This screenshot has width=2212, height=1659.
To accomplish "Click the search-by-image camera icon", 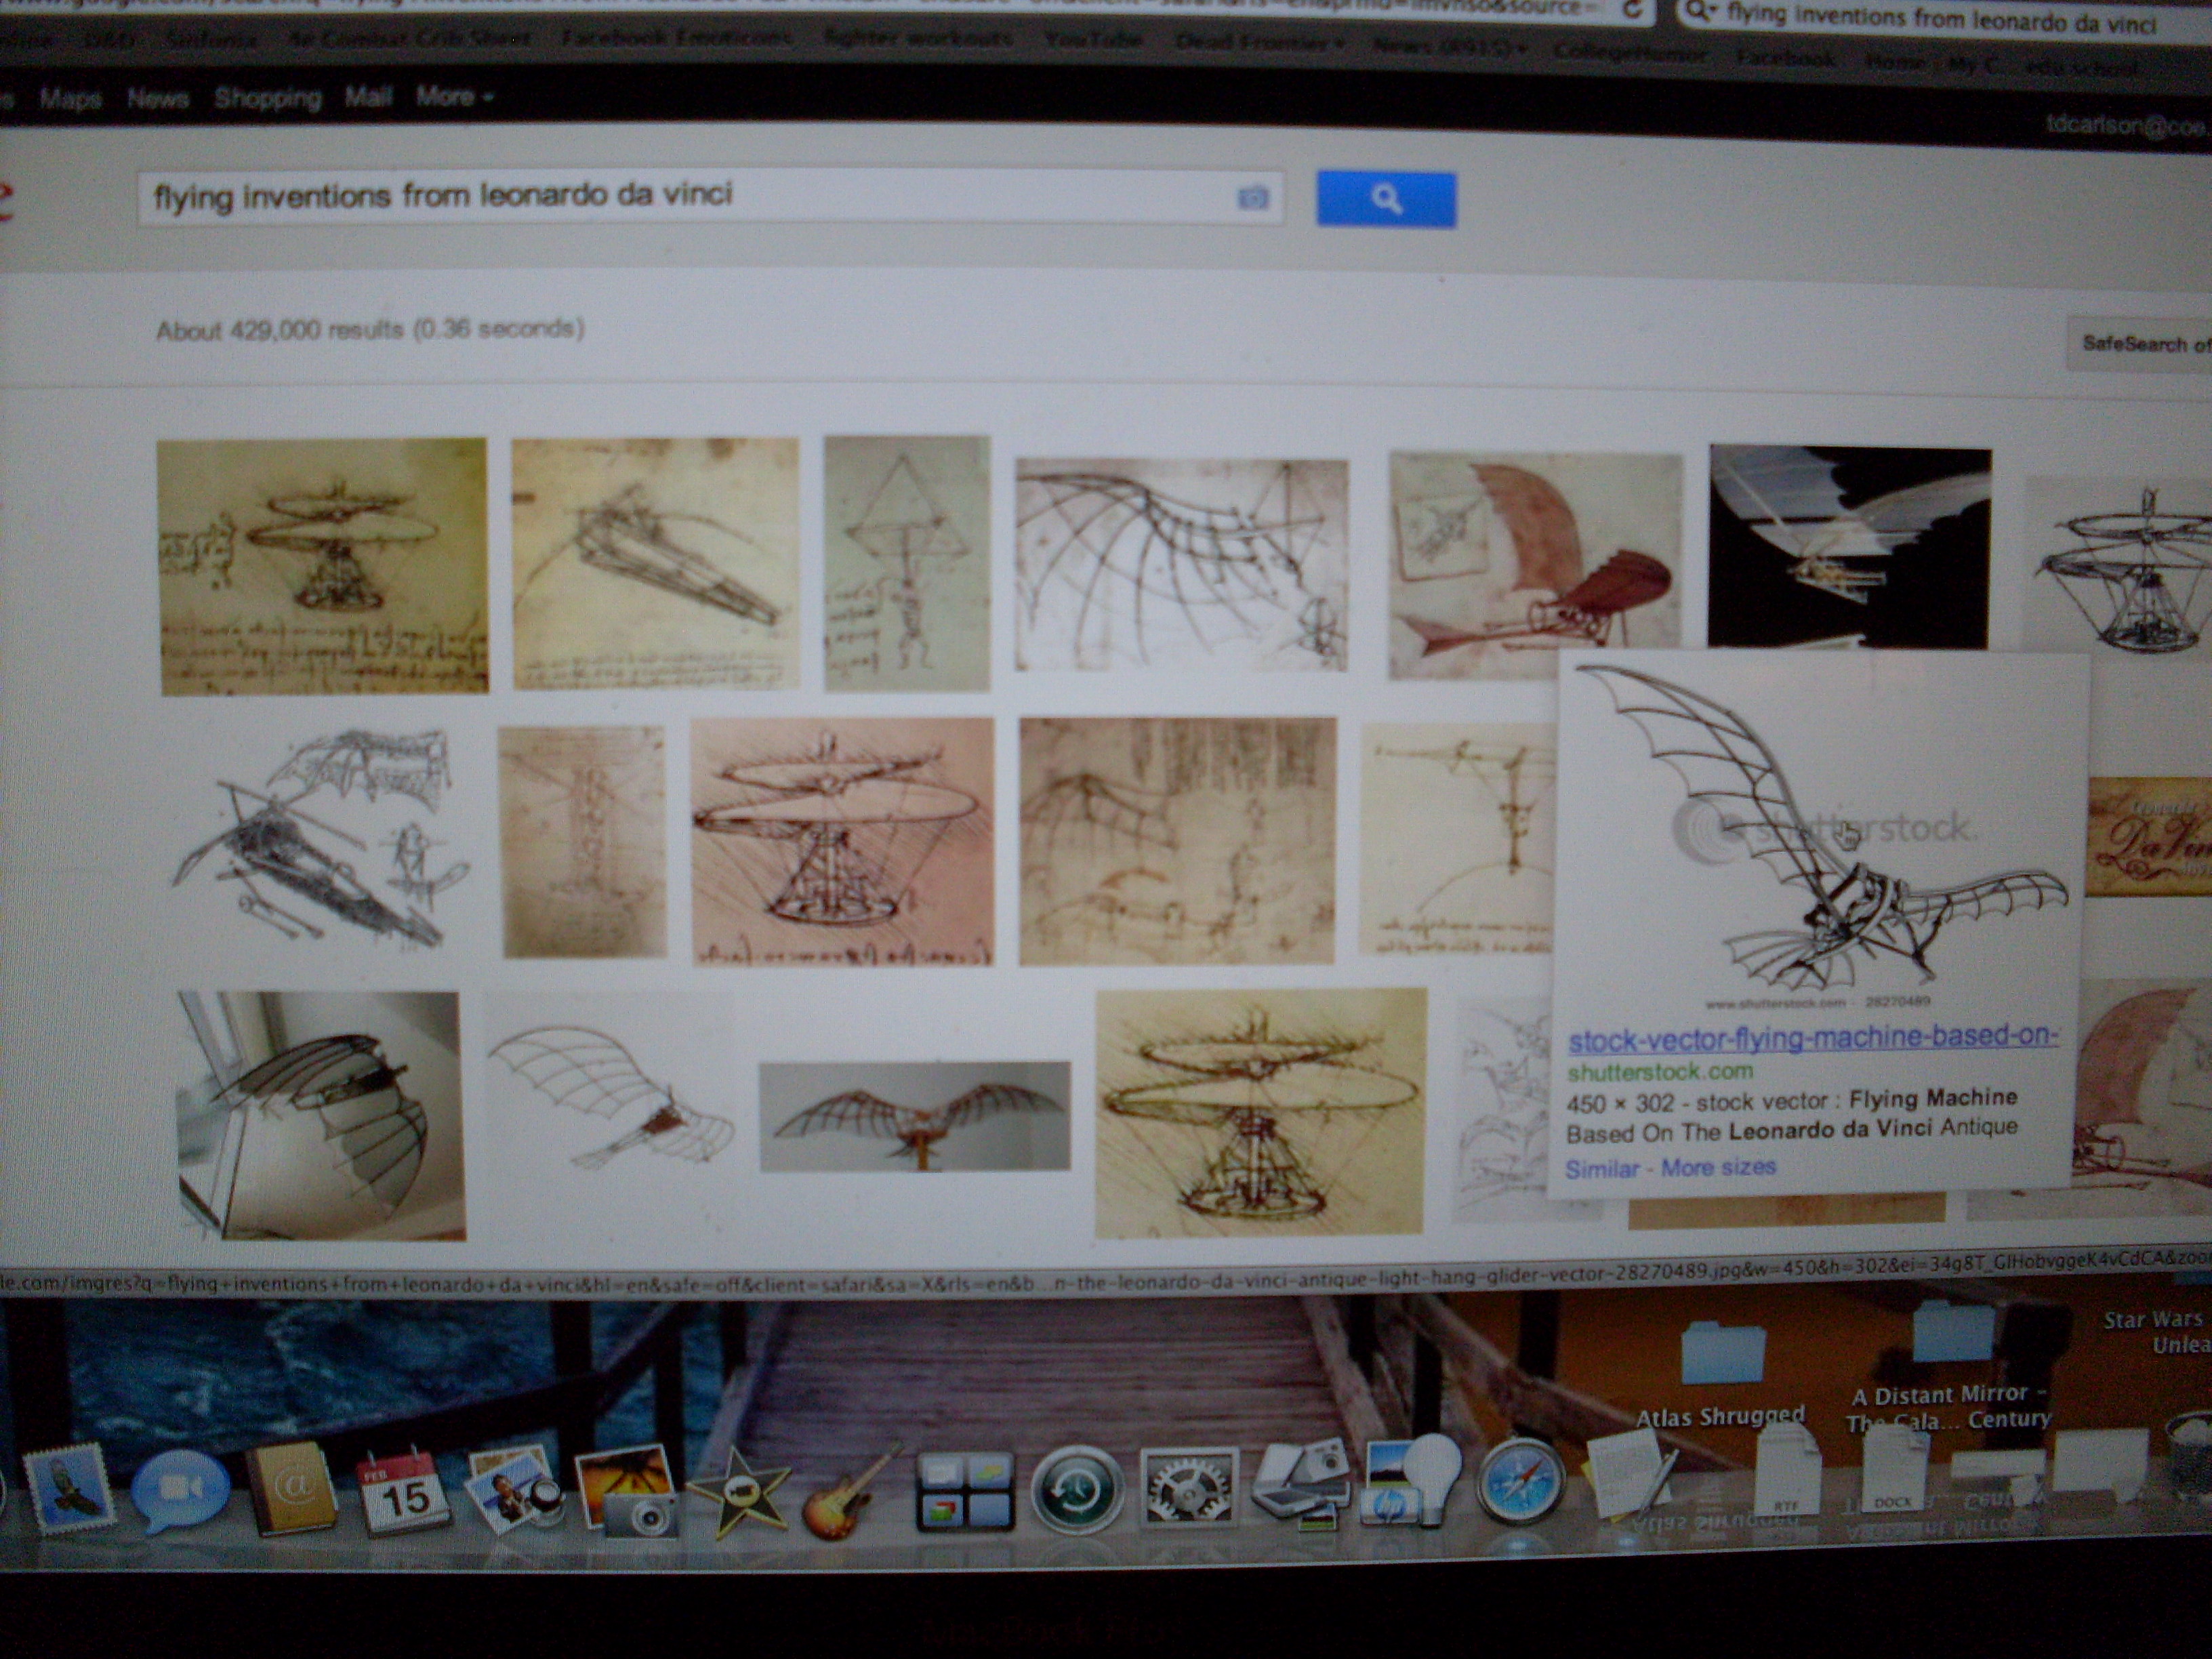I will click(x=1253, y=197).
